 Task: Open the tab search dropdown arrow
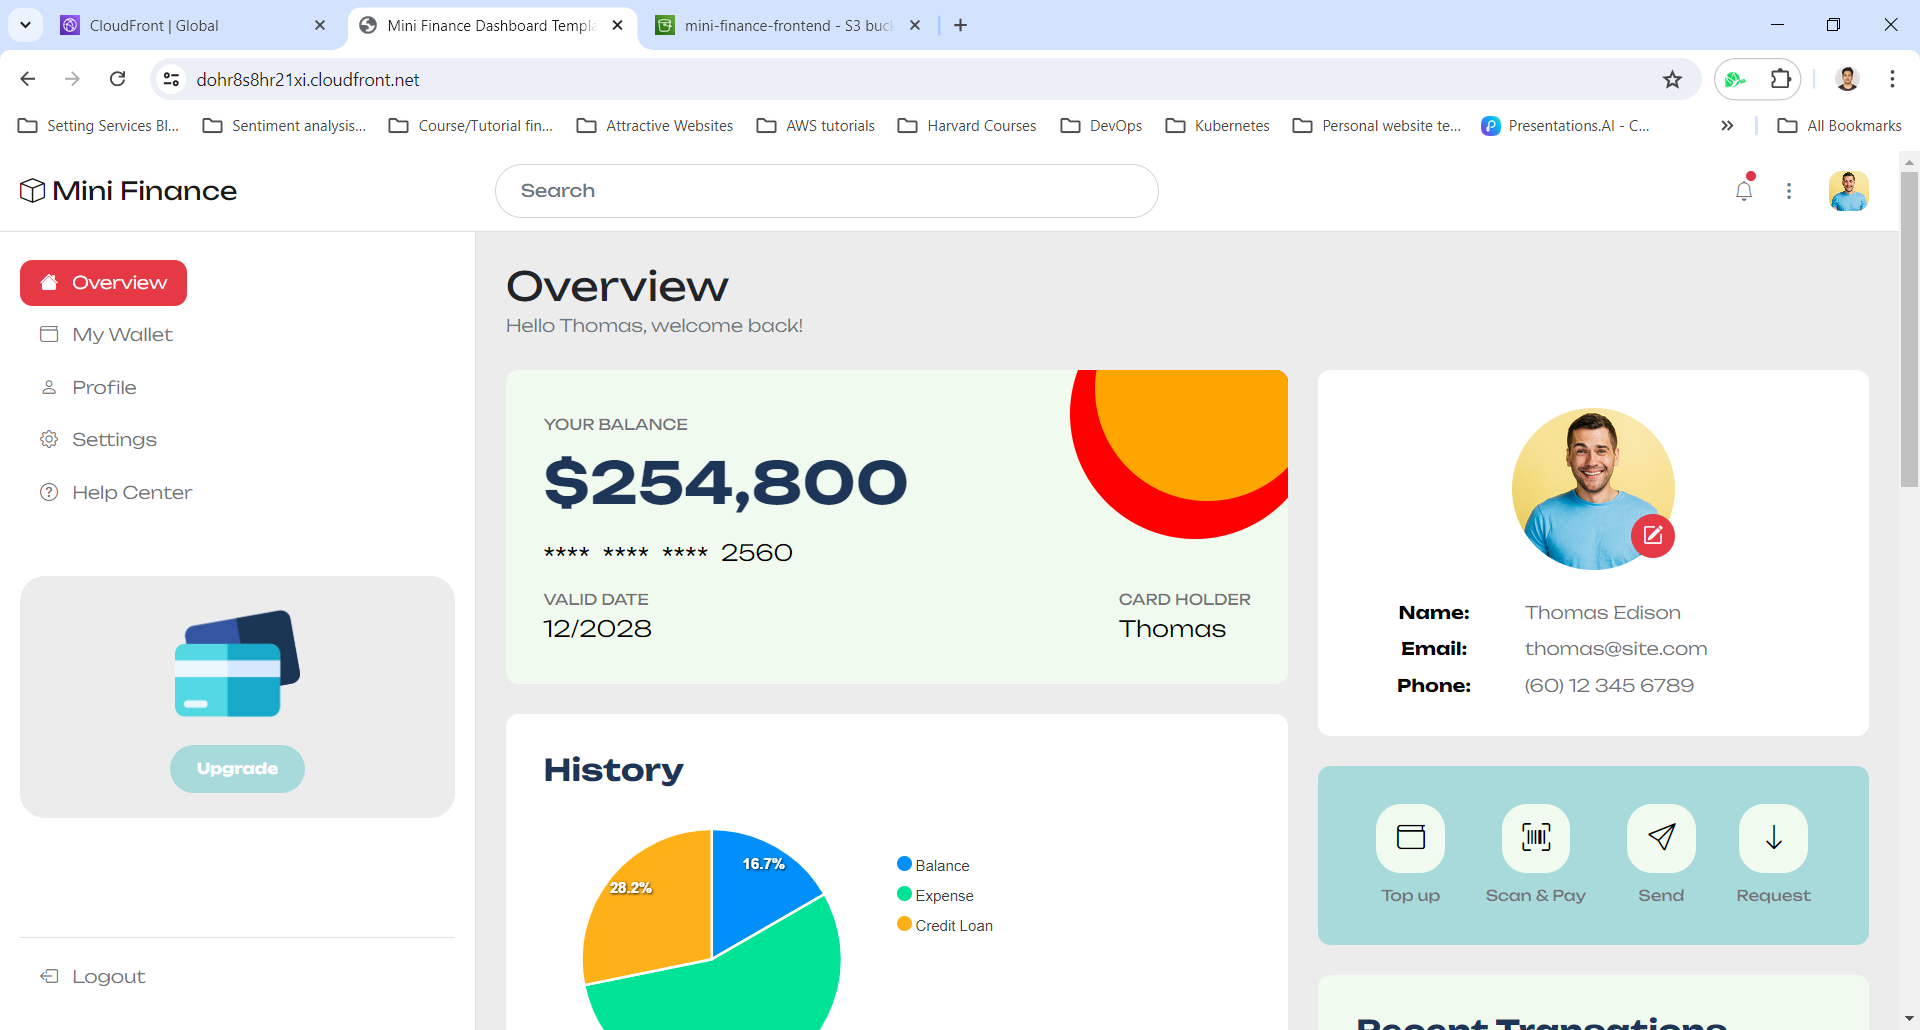[x=26, y=25]
